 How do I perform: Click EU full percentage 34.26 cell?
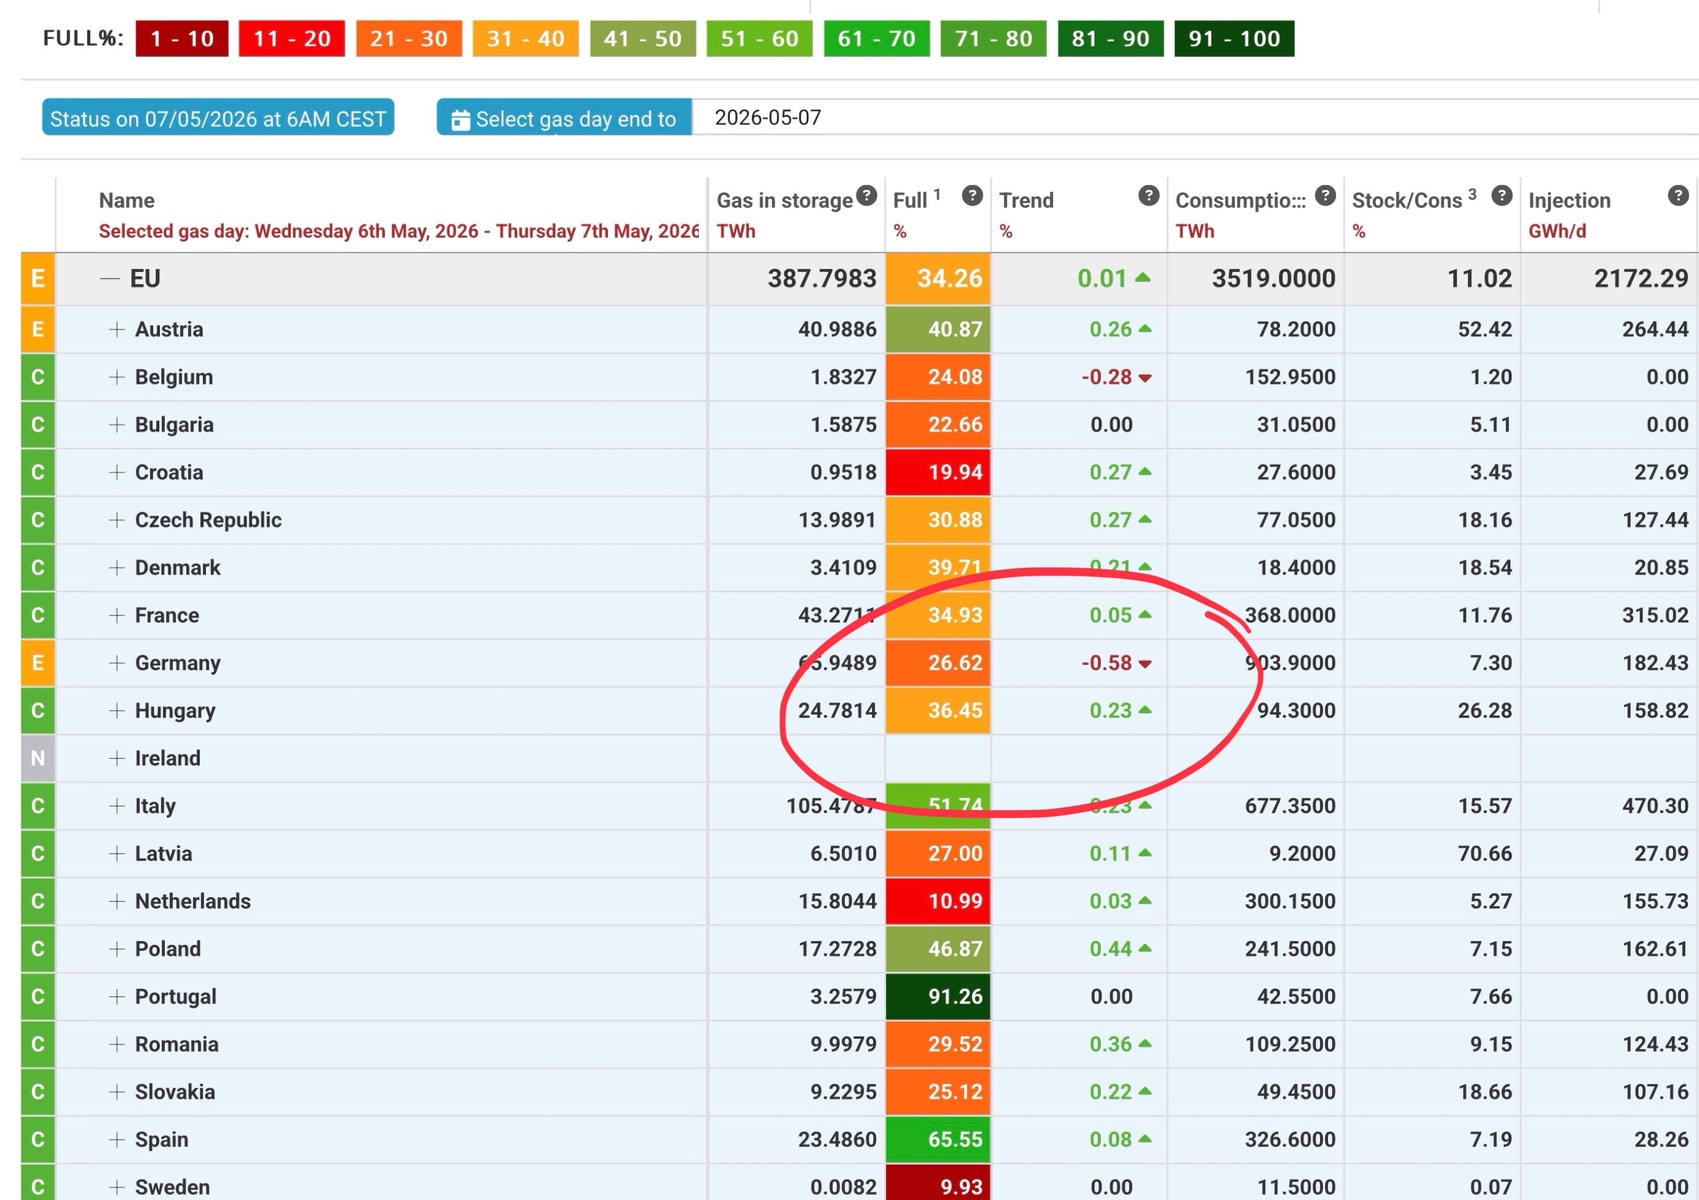point(938,278)
